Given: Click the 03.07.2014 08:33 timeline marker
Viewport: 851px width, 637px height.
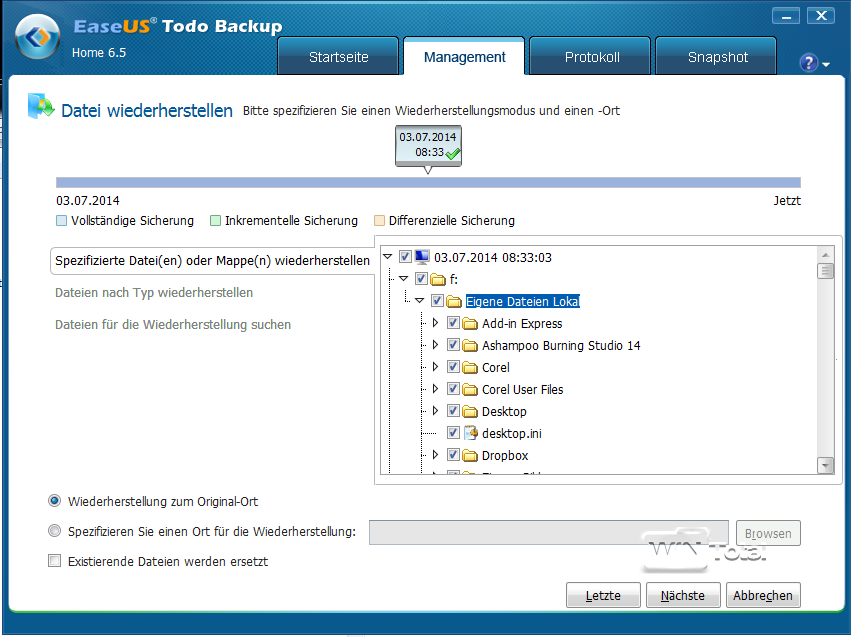Looking at the screenshot, I should 428,146.
